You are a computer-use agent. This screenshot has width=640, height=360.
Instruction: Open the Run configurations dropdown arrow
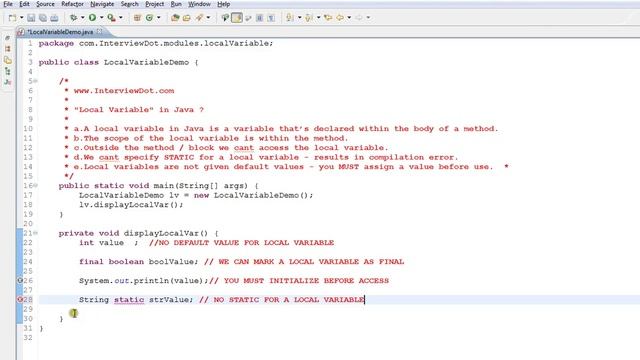click(x=102, y=18)
